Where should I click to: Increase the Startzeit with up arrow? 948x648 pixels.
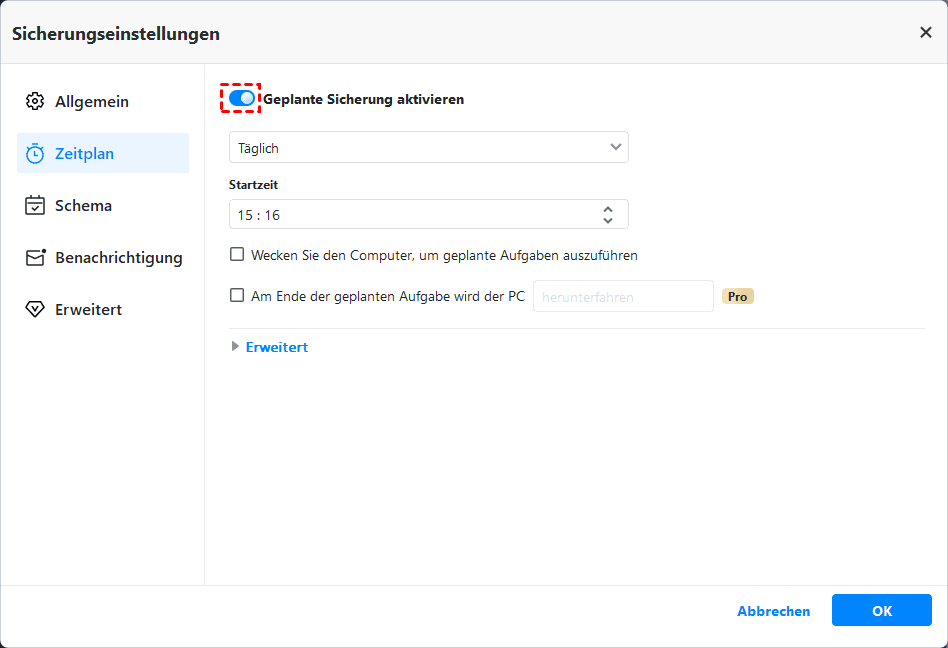(608, 209)
